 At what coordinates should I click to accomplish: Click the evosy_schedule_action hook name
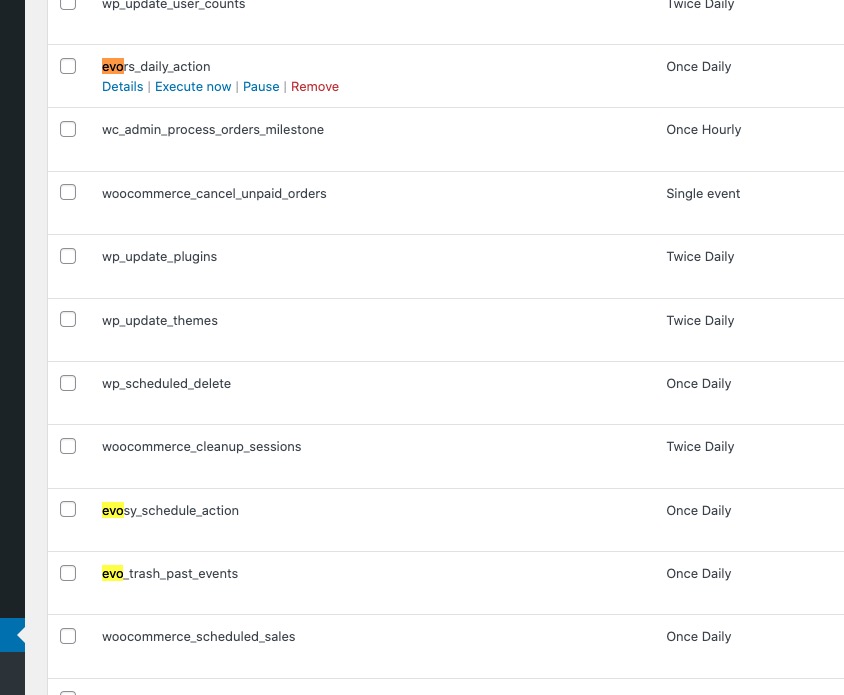point(170,510)
